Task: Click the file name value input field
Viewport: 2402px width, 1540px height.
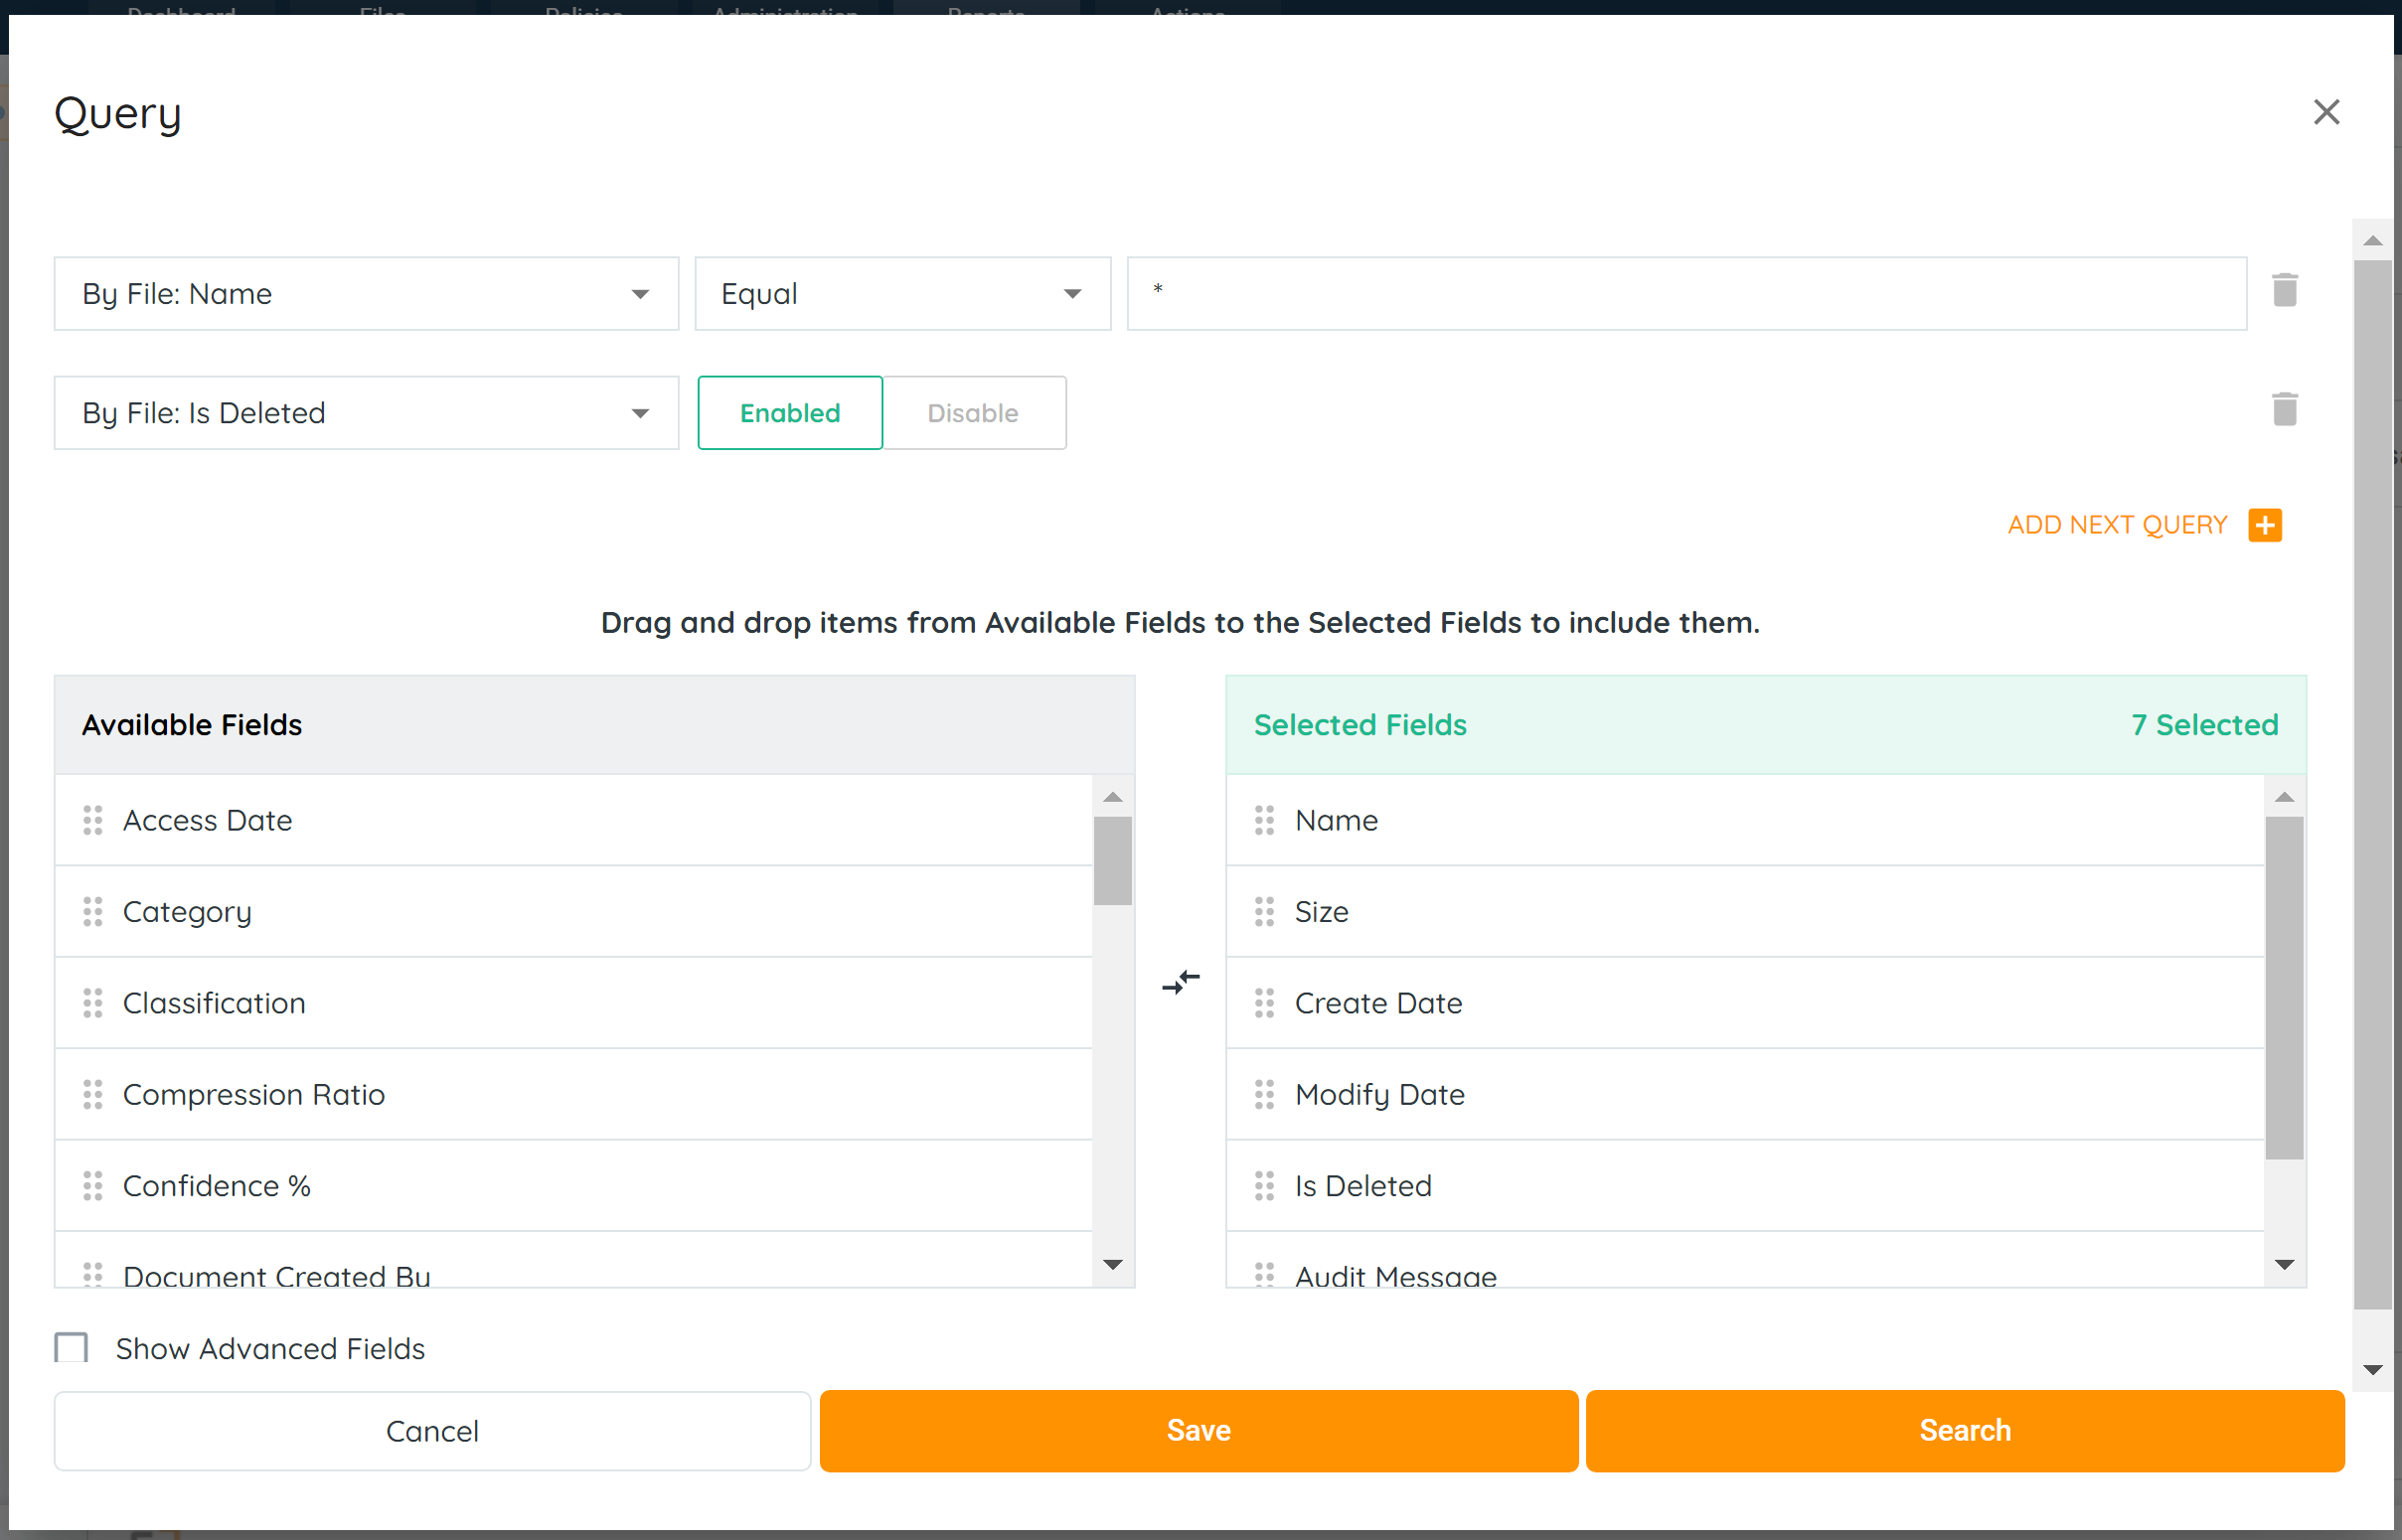Action: pos(1686,294)
